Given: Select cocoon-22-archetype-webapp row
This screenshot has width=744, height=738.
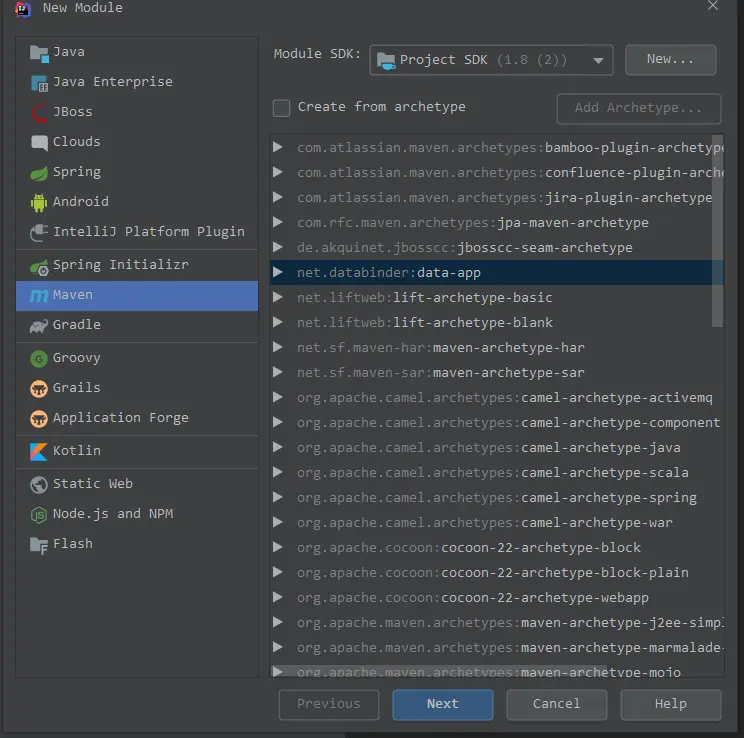Looking at the screenshot, I should pyautogui.click(x=497, y=598).
